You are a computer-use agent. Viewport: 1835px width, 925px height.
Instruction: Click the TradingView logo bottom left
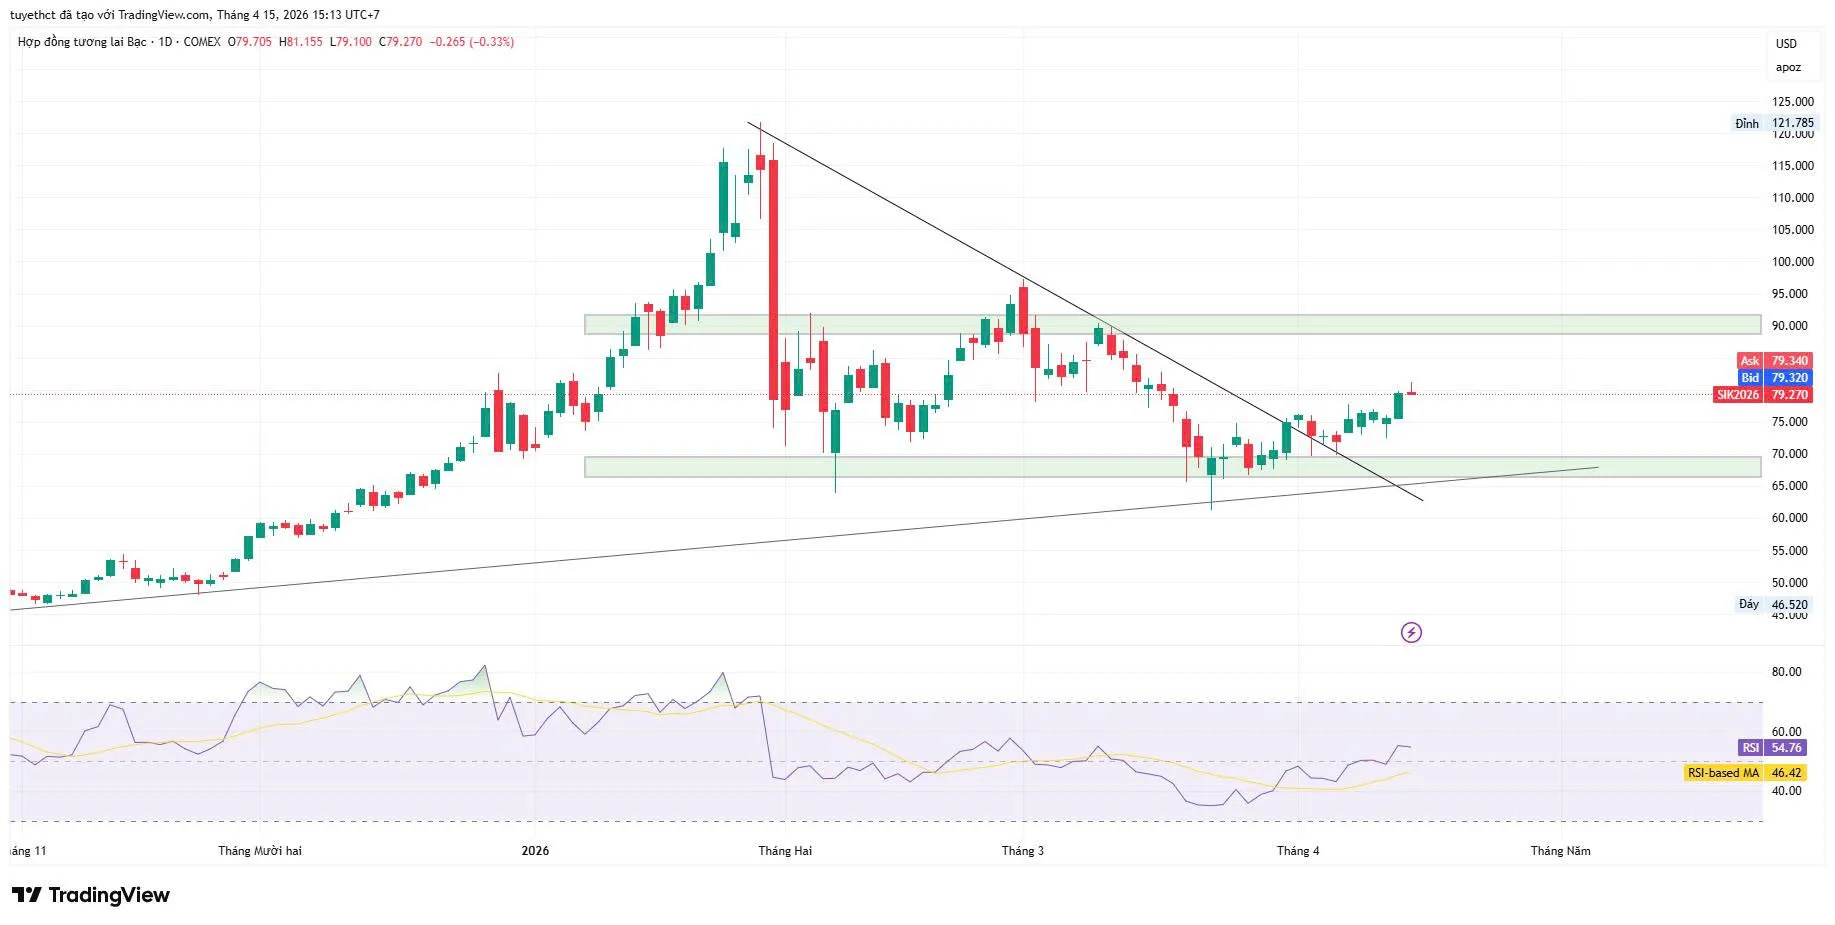click(x=90, y=895)
